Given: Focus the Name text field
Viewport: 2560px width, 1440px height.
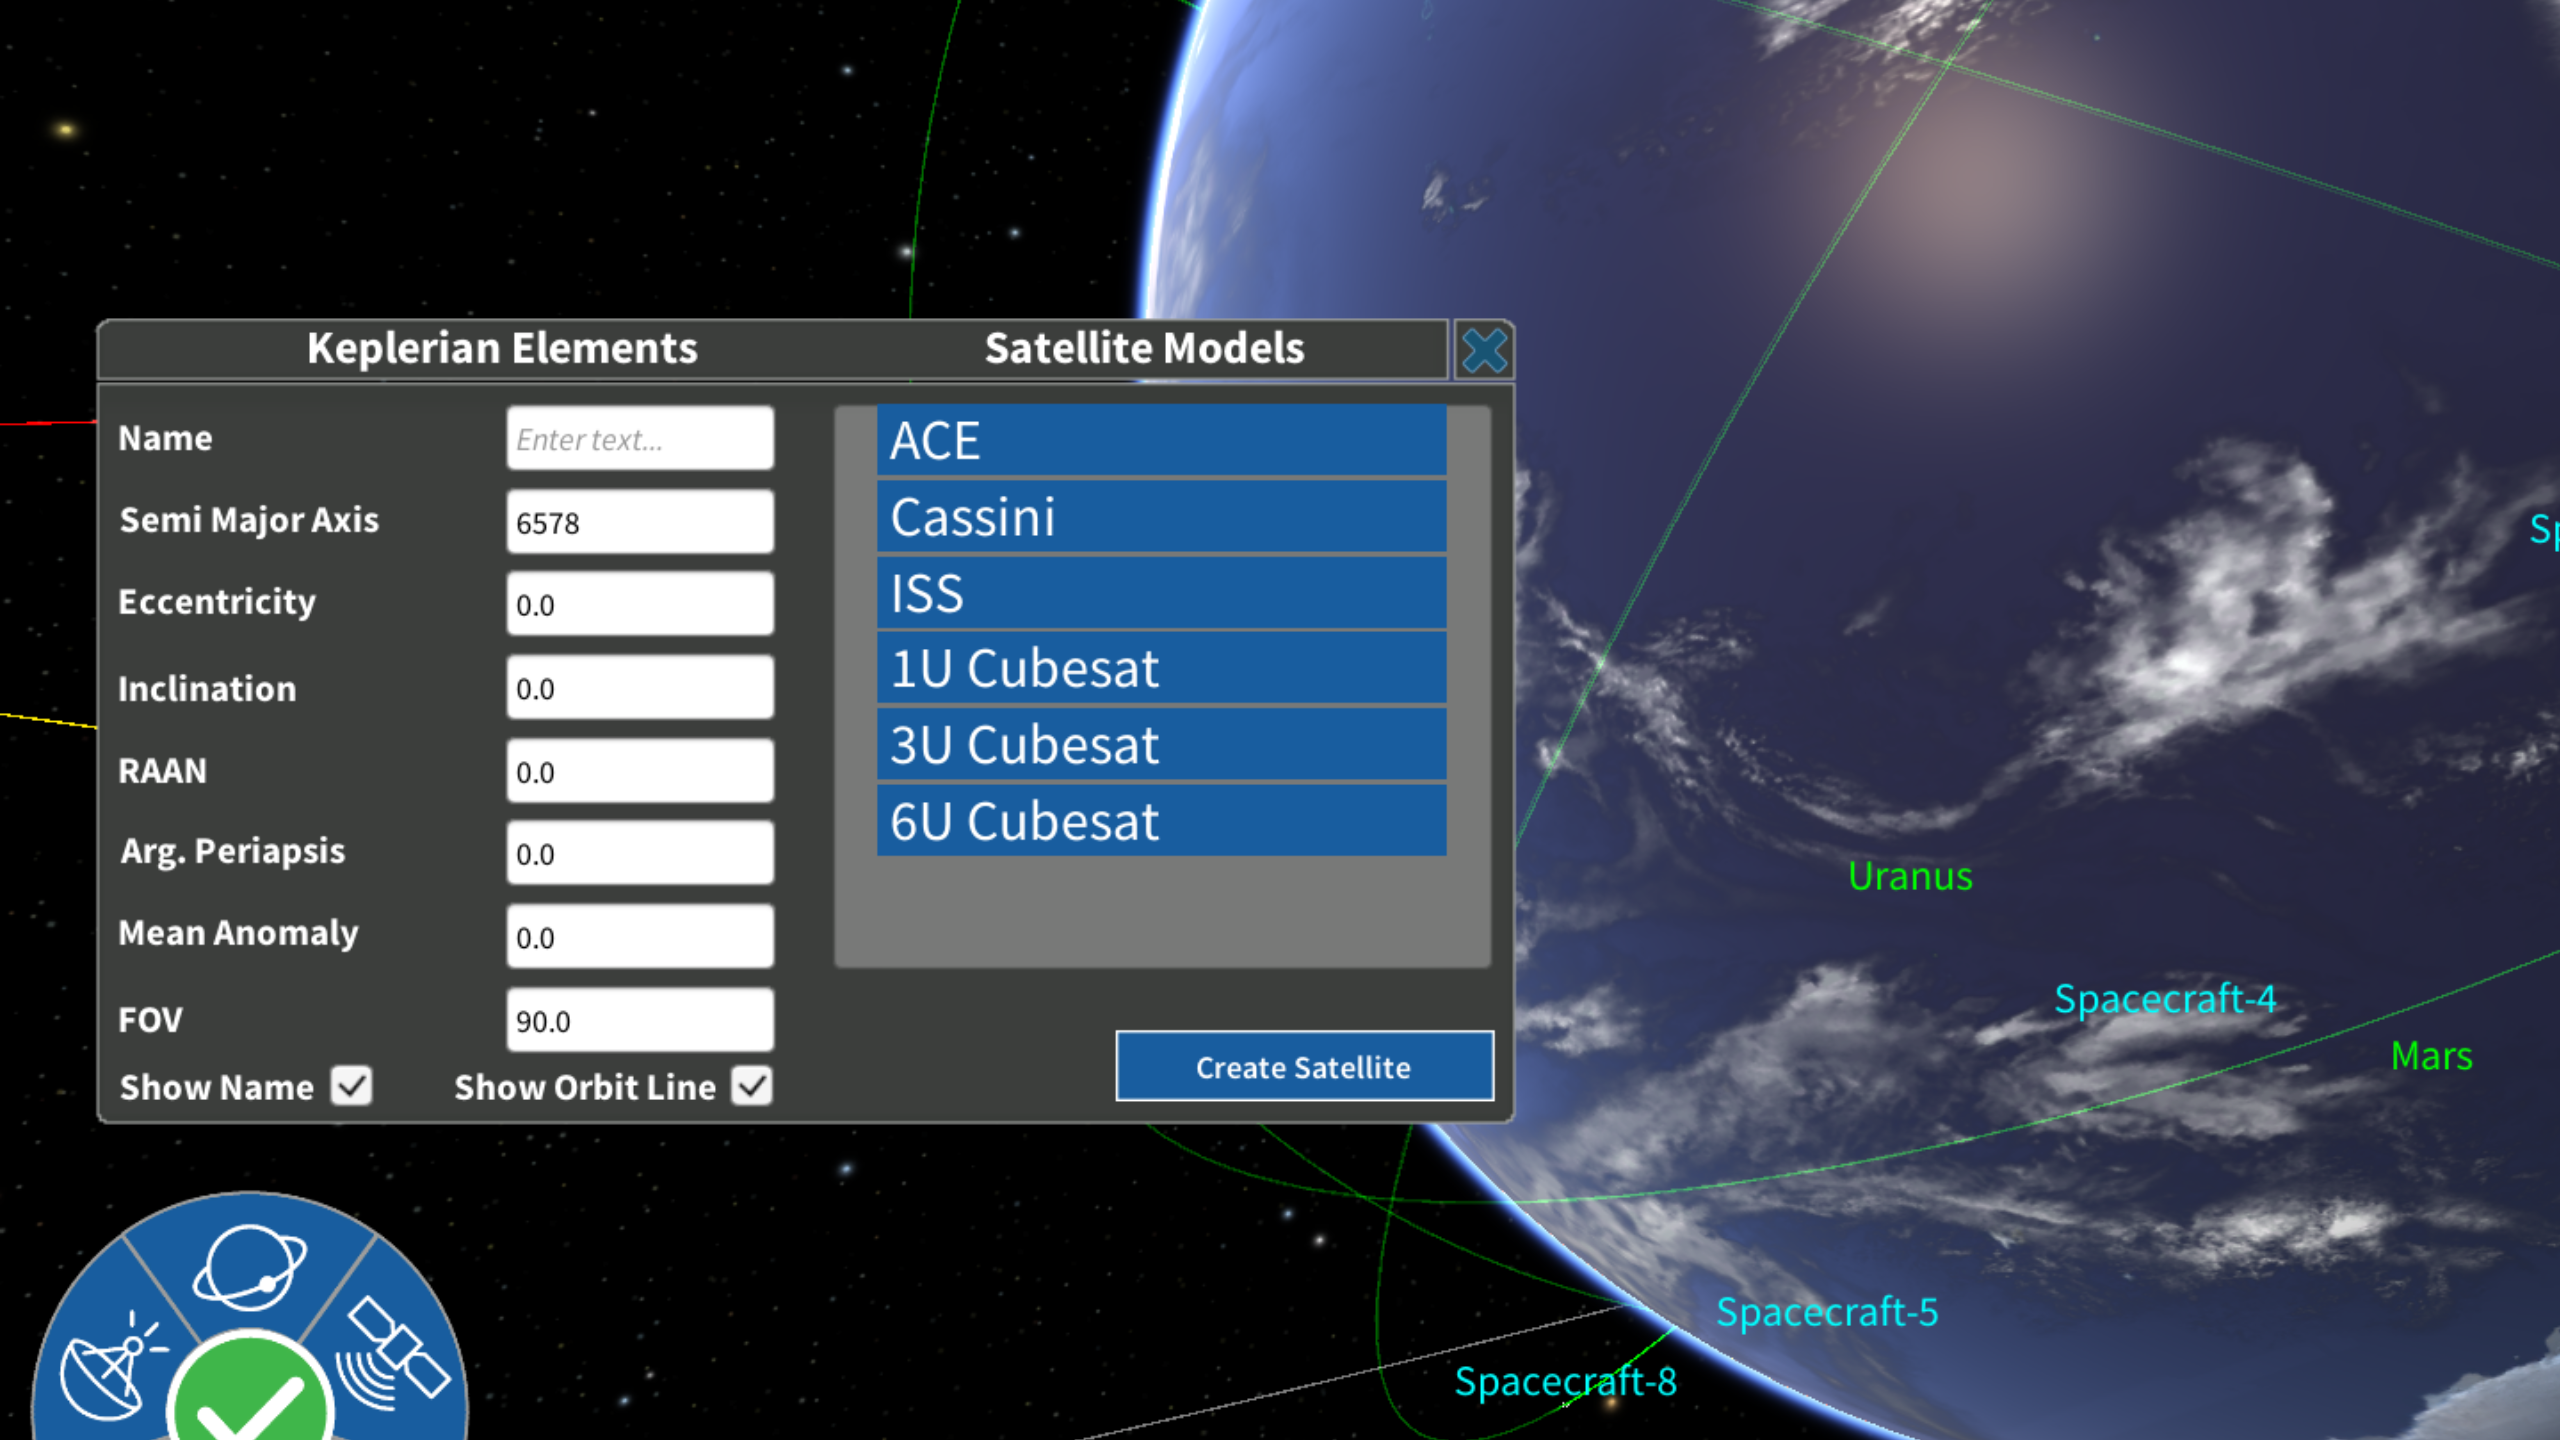Looking at the screenshot, I should pyautogui.click(x=640, y=438).
